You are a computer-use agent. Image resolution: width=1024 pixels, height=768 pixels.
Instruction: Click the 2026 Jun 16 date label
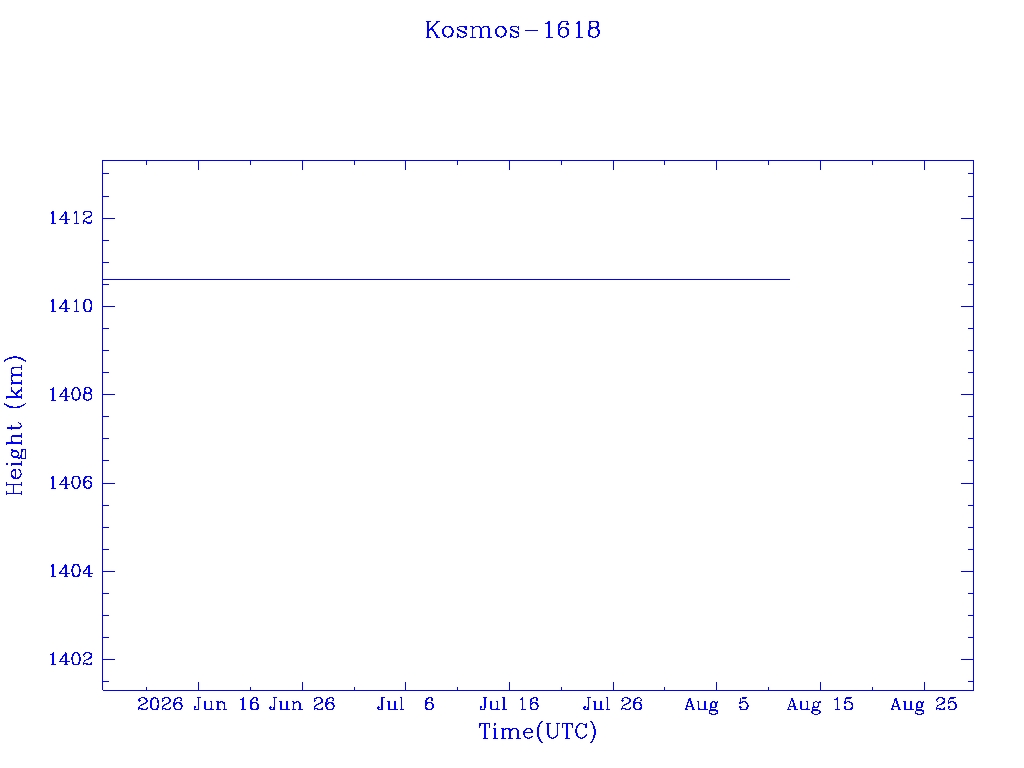(199, 705)
